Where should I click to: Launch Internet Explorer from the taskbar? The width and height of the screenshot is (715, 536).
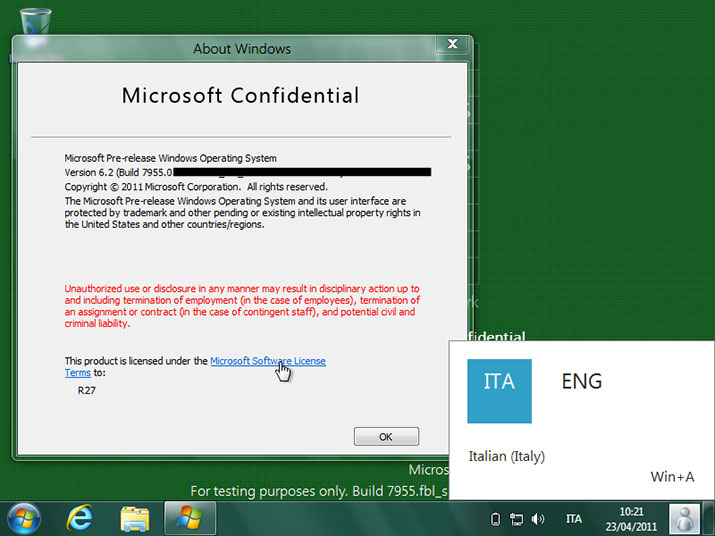[80, 519]
